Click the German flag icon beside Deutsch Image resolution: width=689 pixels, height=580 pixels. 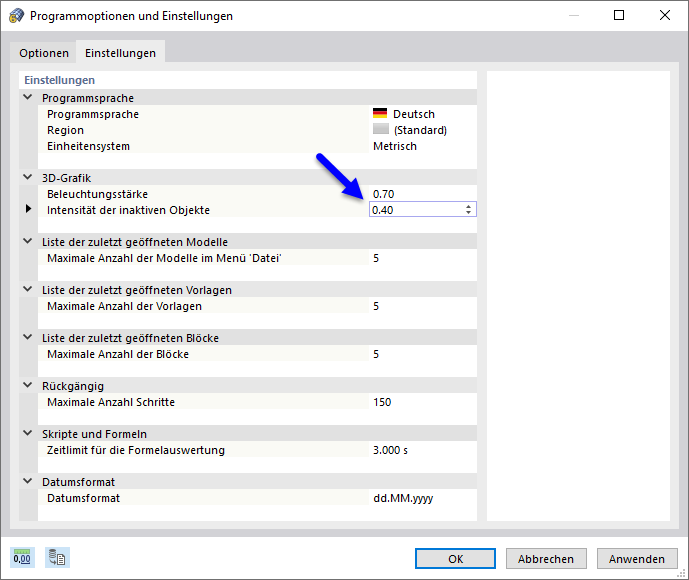380,114
